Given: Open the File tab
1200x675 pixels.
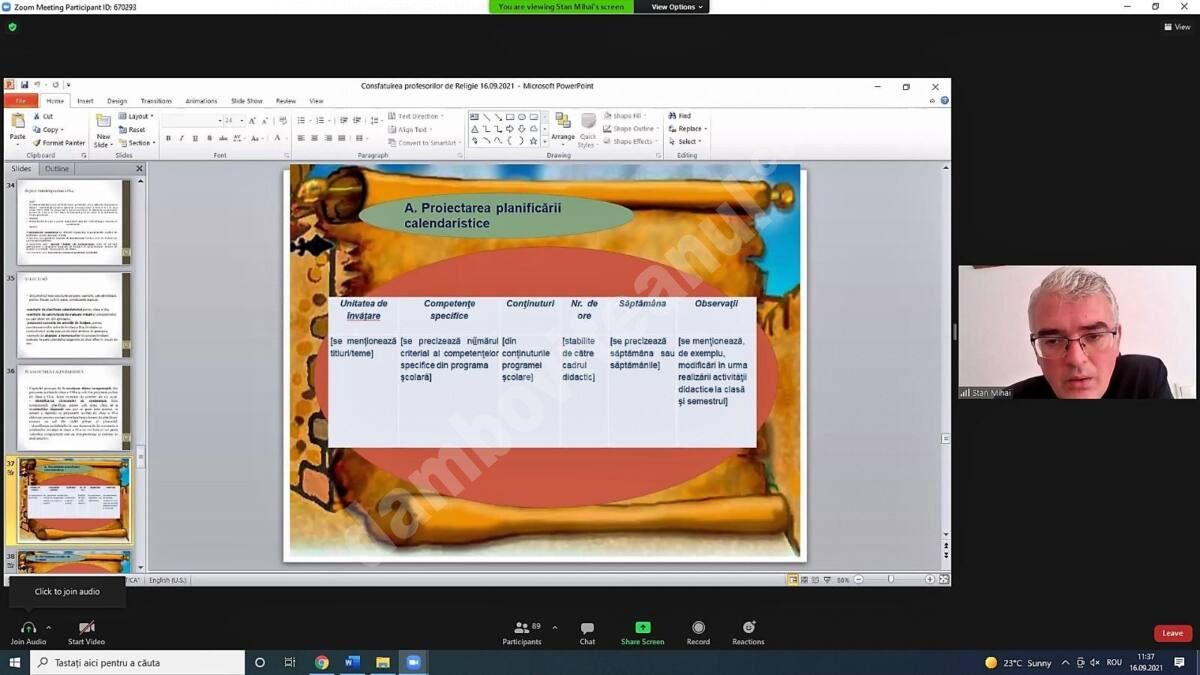Looking at the screenshot, I should pyautogui.click(x=21, y=101).
